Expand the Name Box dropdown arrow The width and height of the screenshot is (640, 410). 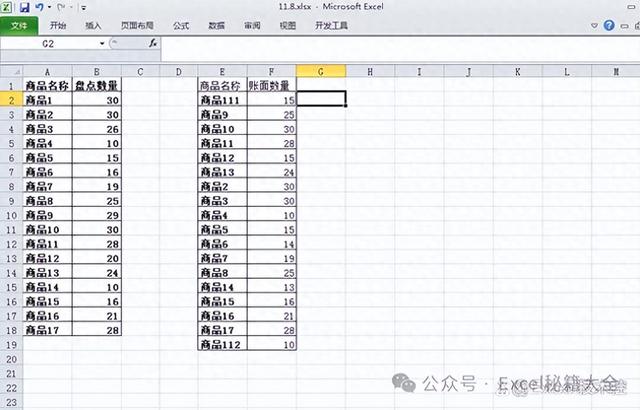point(102,44)
